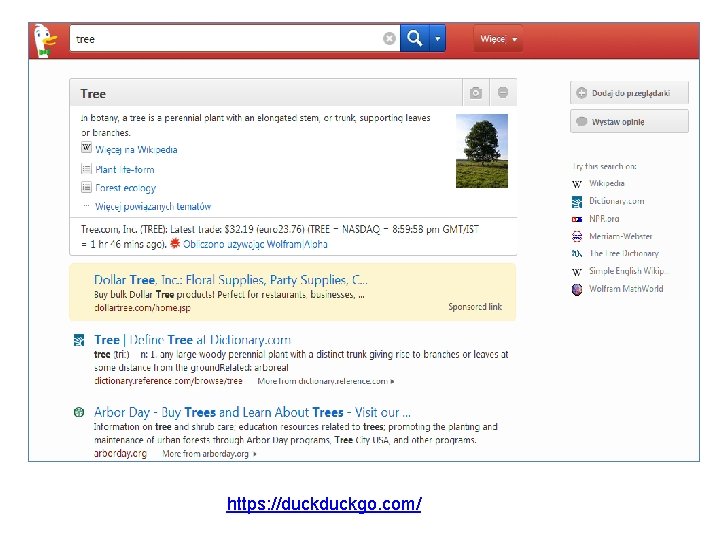The width and height of the screenshot is (720, 540).
Task: Try this search on Dictionary.com in sidebar
Action: point(617,201)
